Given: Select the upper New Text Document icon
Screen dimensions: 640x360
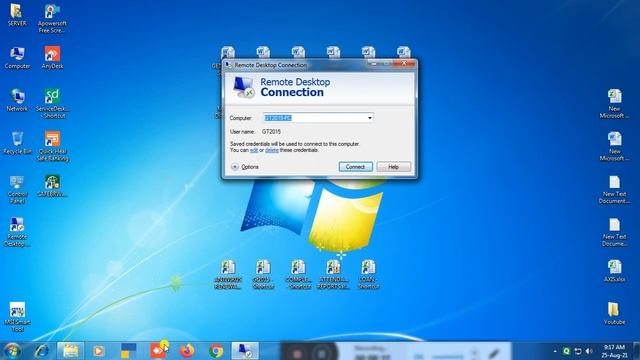Looking at the screenshot, I should (x=614, y=190).
